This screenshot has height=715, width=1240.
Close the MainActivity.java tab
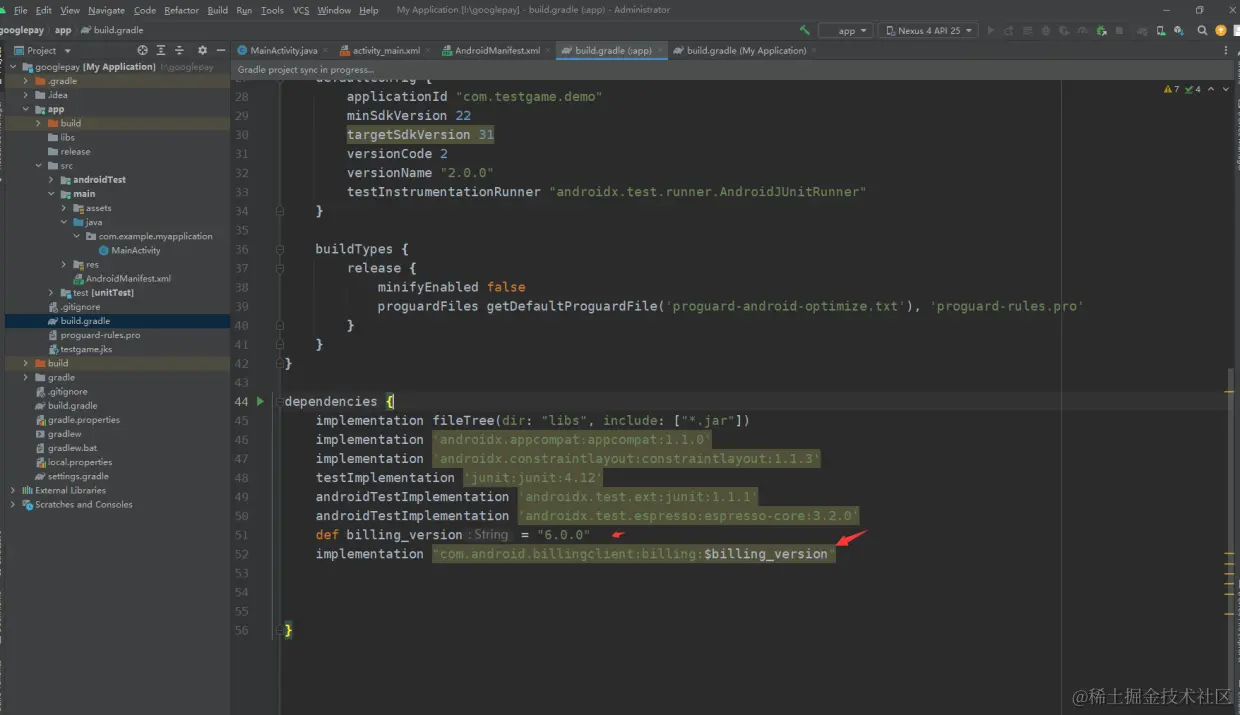point(327,50)
